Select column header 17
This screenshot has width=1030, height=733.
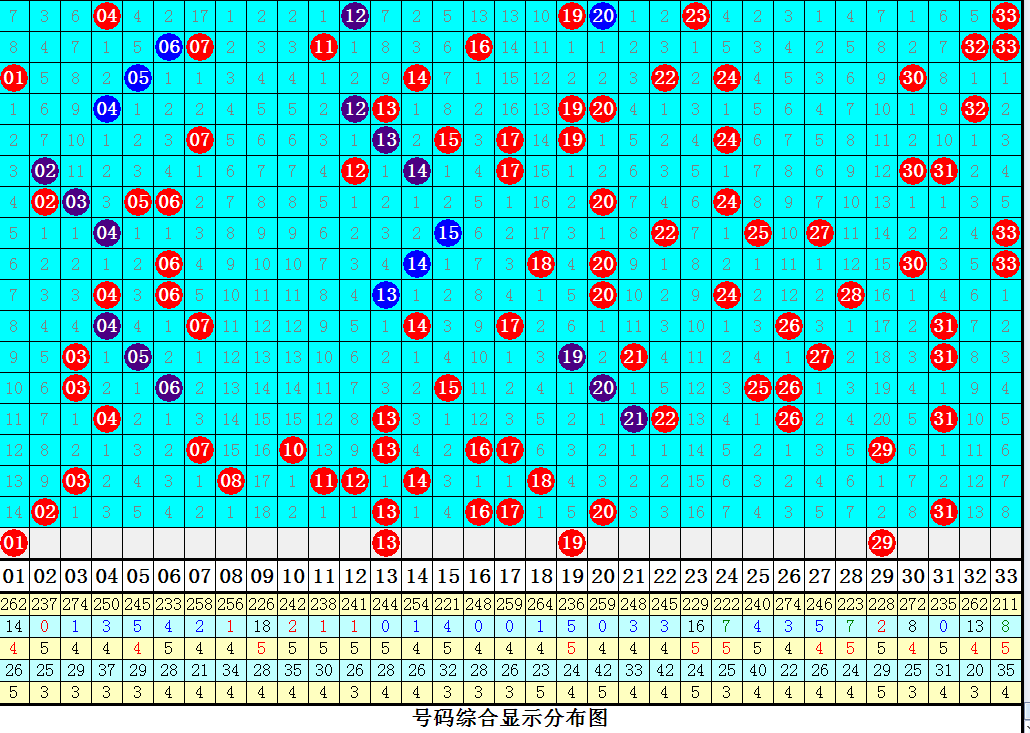tap(510, 576)
